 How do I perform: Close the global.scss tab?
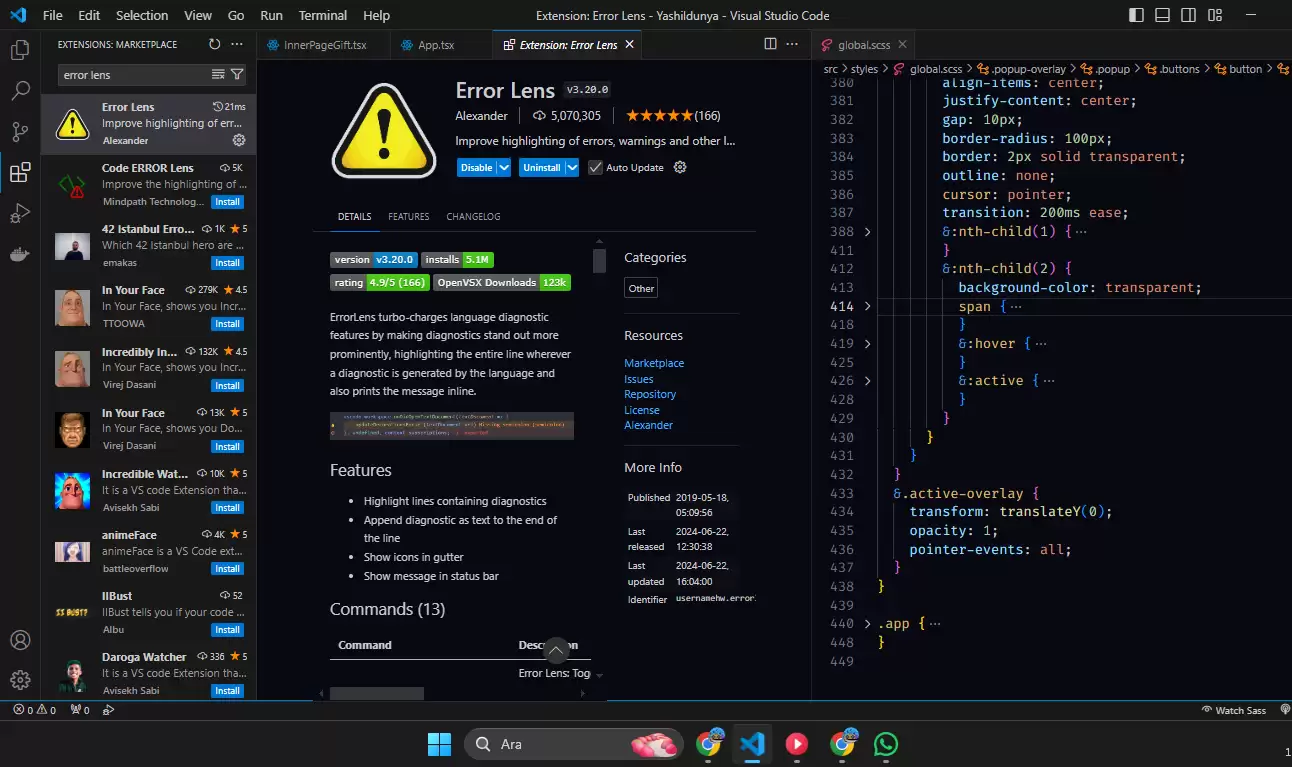[902, 45]
